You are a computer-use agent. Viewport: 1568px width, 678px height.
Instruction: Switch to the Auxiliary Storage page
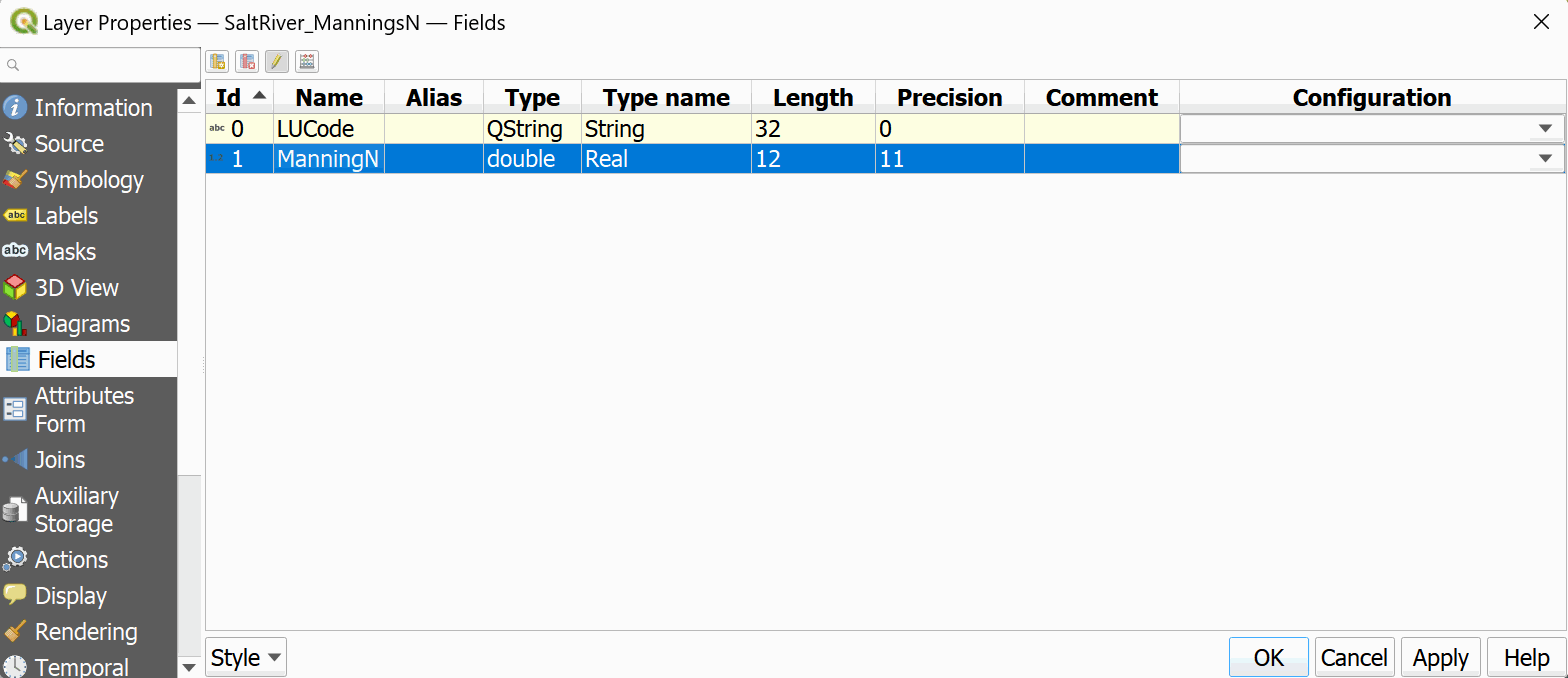(76, 510)
